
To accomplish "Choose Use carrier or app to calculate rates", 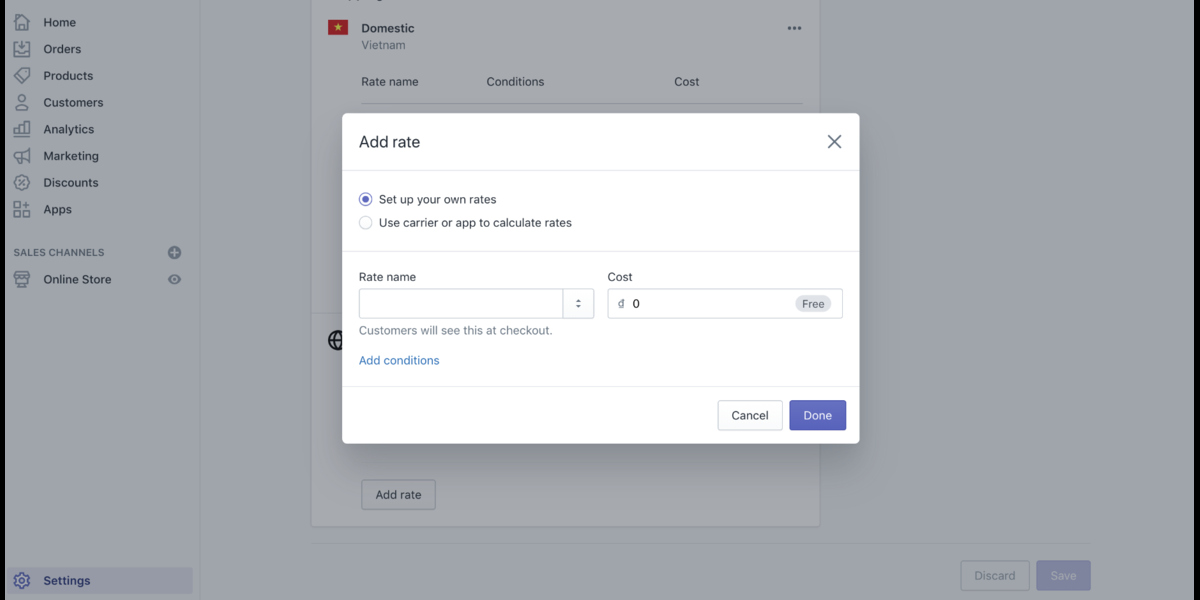I will pos(365,222).
